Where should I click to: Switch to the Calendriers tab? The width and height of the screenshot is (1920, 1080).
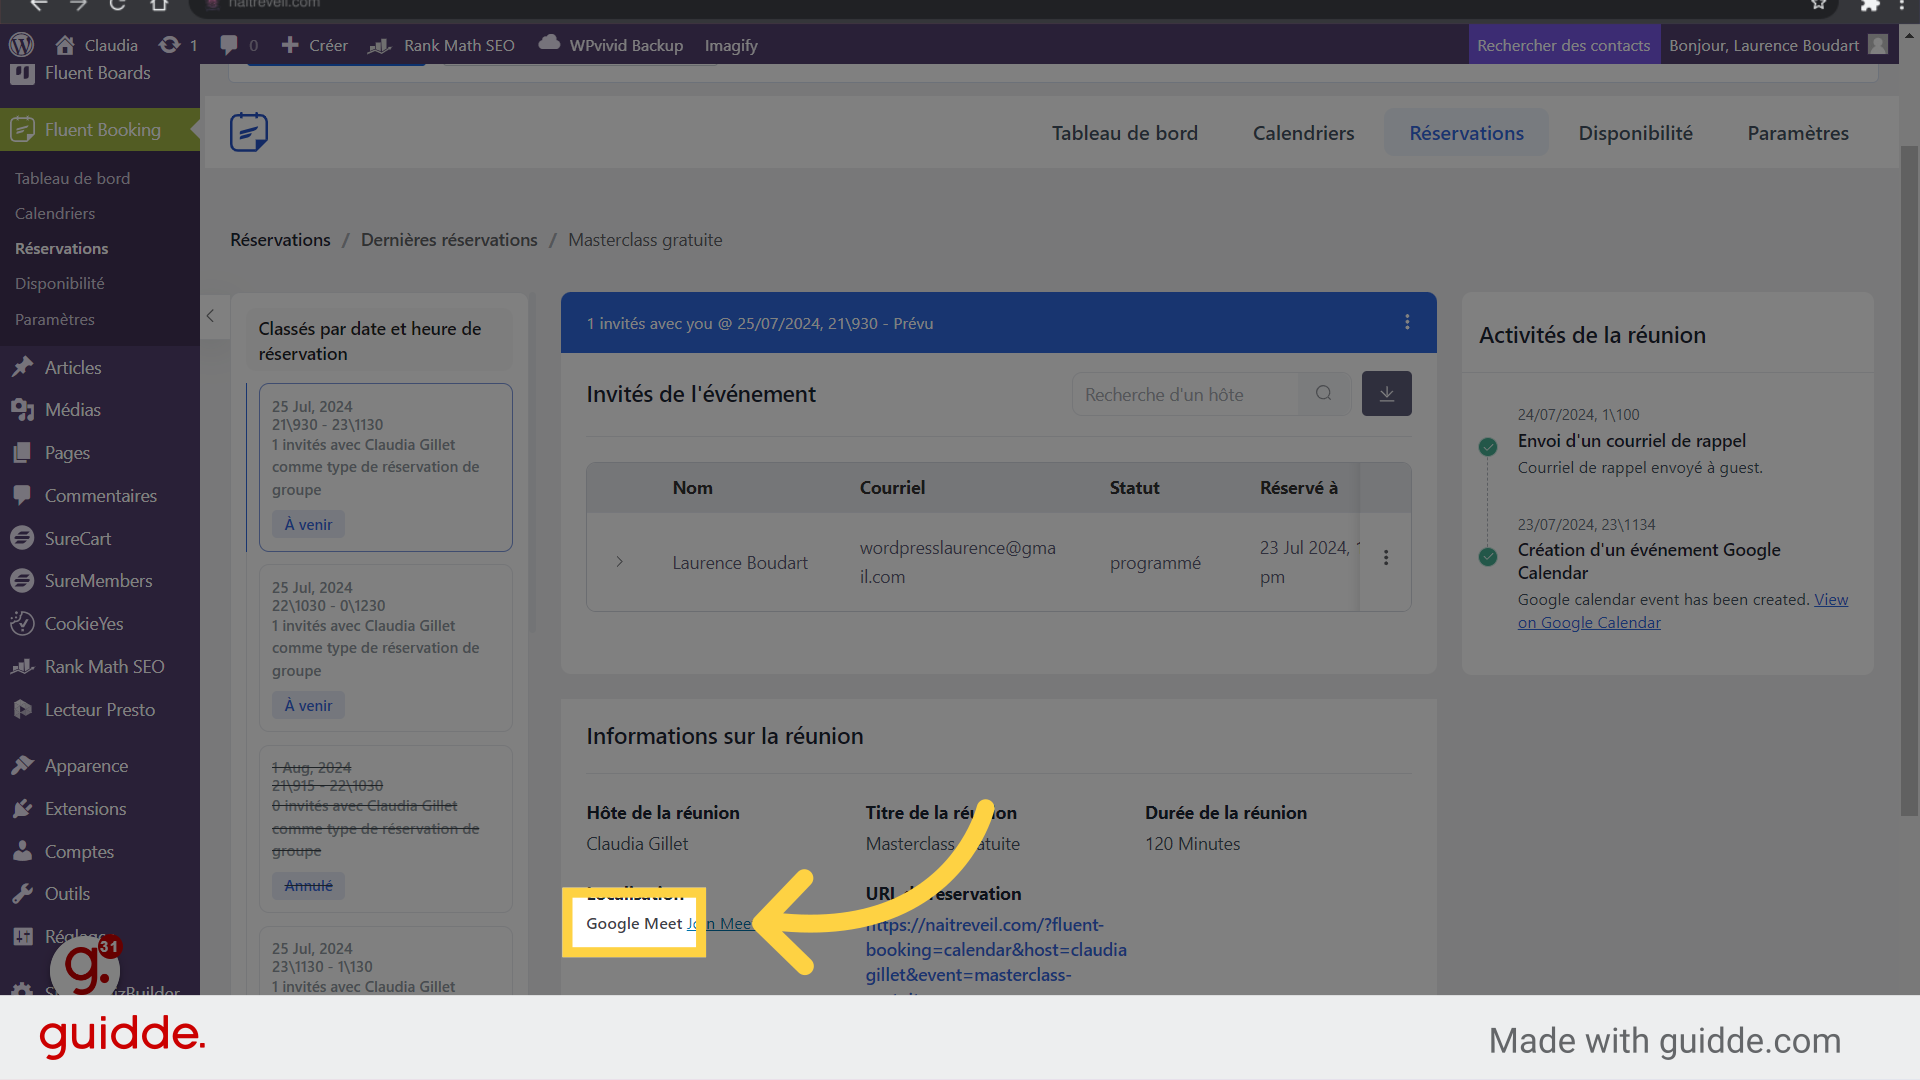pos(1303,133)
